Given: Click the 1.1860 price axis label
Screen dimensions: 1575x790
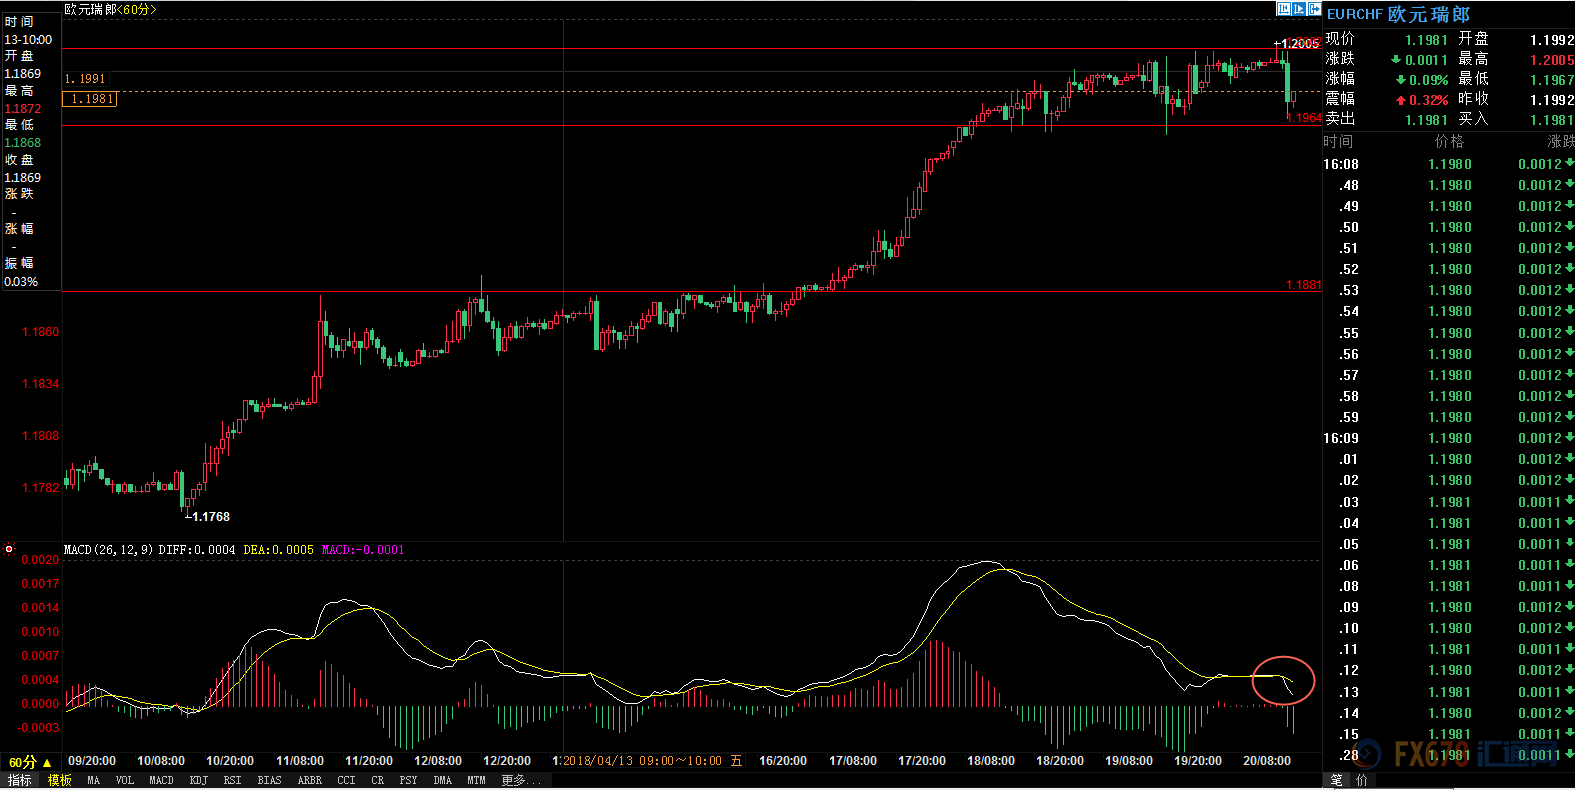Looking at the screenshot, I should point(40,331).
